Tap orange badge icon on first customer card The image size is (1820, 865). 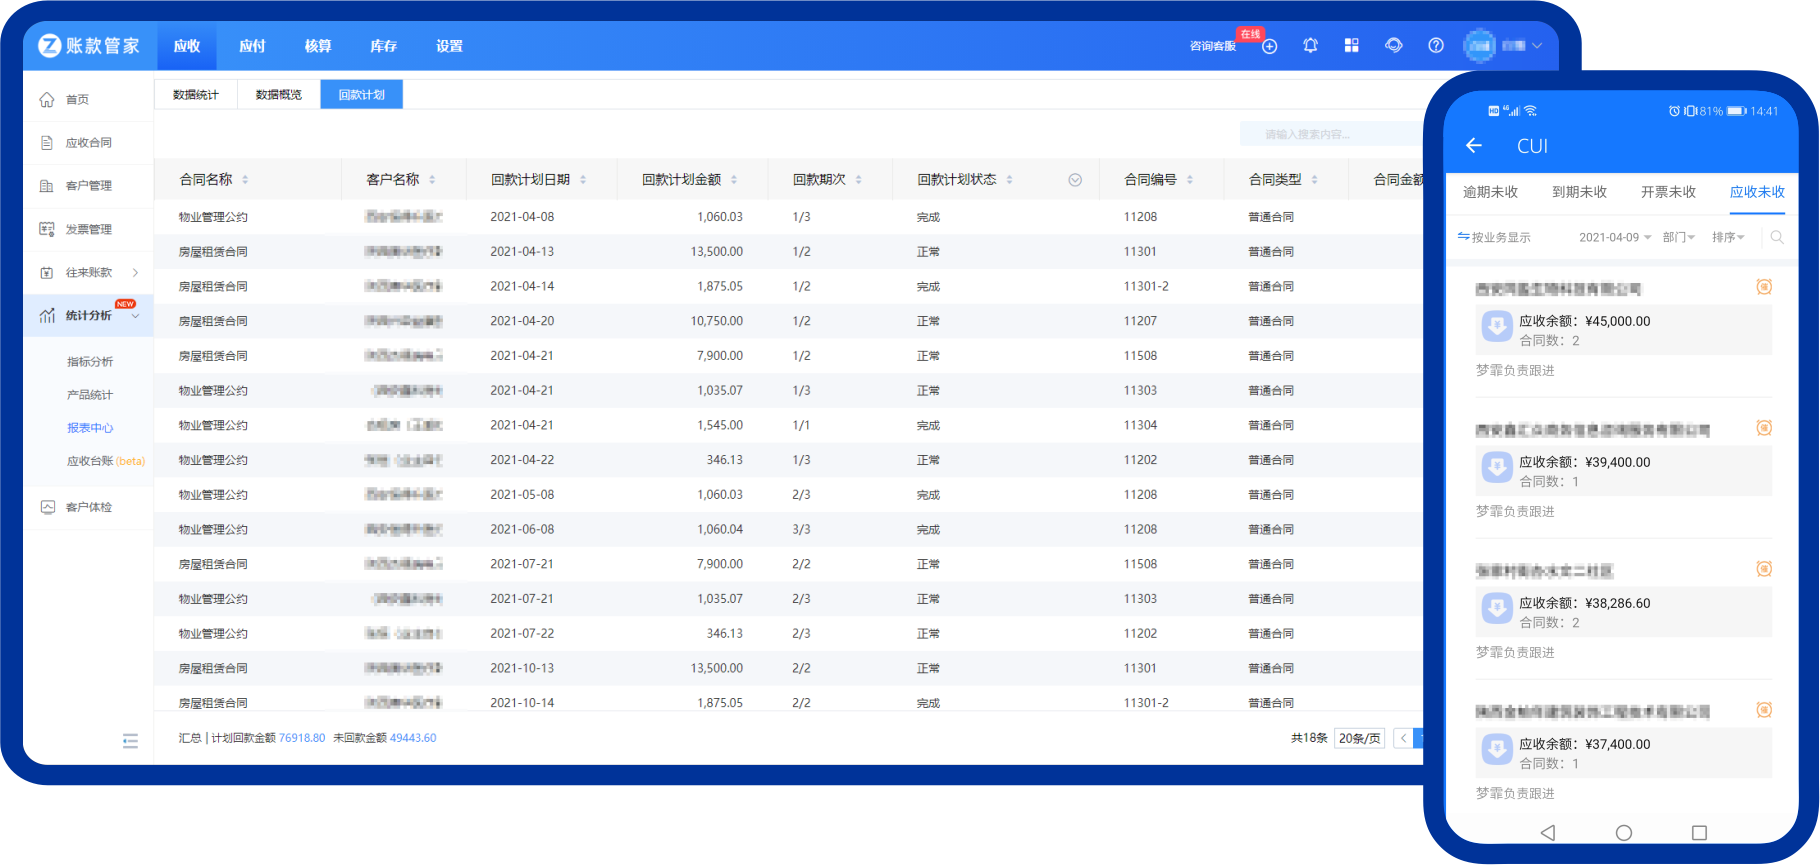click(1764, 288)
